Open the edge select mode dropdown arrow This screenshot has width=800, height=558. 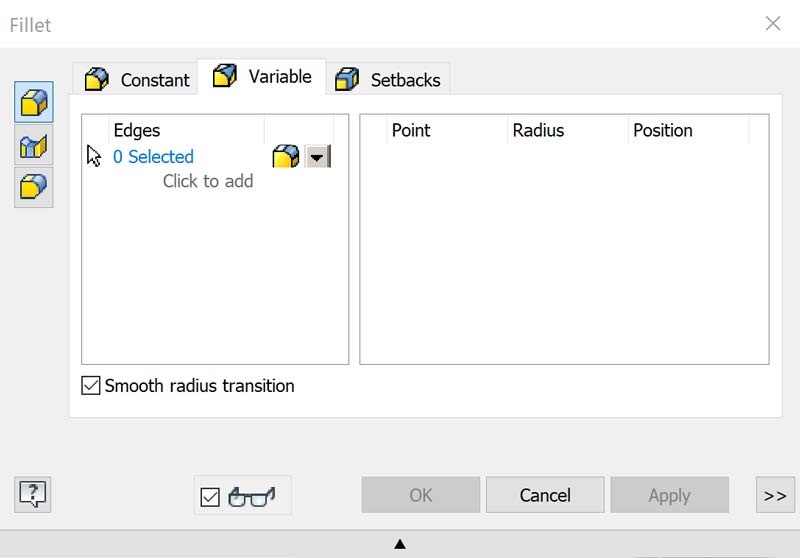click(x=317, y=157)
